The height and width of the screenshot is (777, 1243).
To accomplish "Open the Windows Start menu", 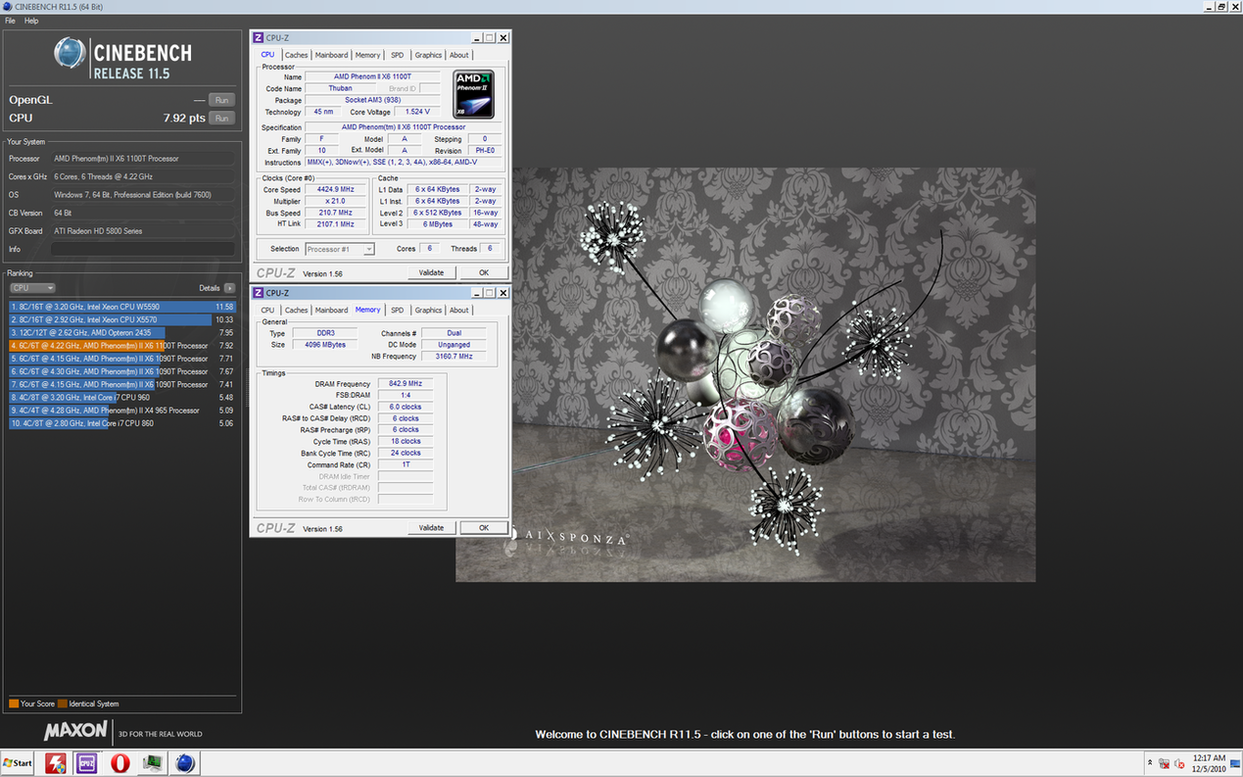I will [x=17, y=763].
